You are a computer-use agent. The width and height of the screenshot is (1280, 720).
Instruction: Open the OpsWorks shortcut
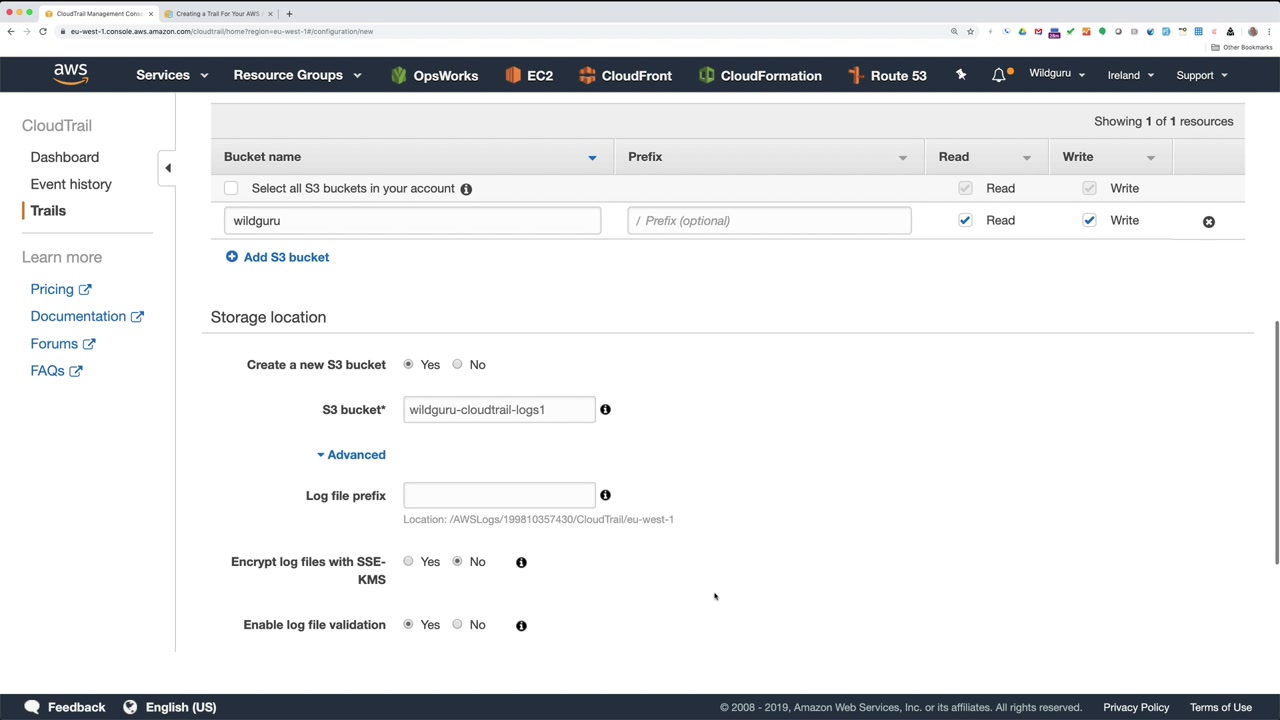(434, 75)
